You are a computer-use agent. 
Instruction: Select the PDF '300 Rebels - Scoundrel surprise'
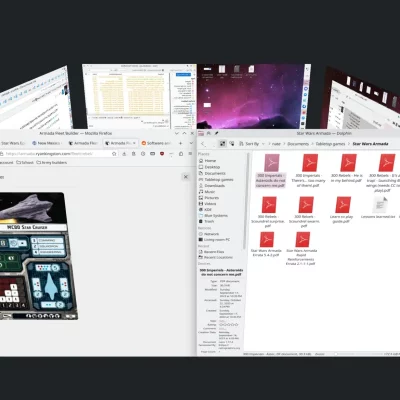pyautogui.click(x=268, y=212)
